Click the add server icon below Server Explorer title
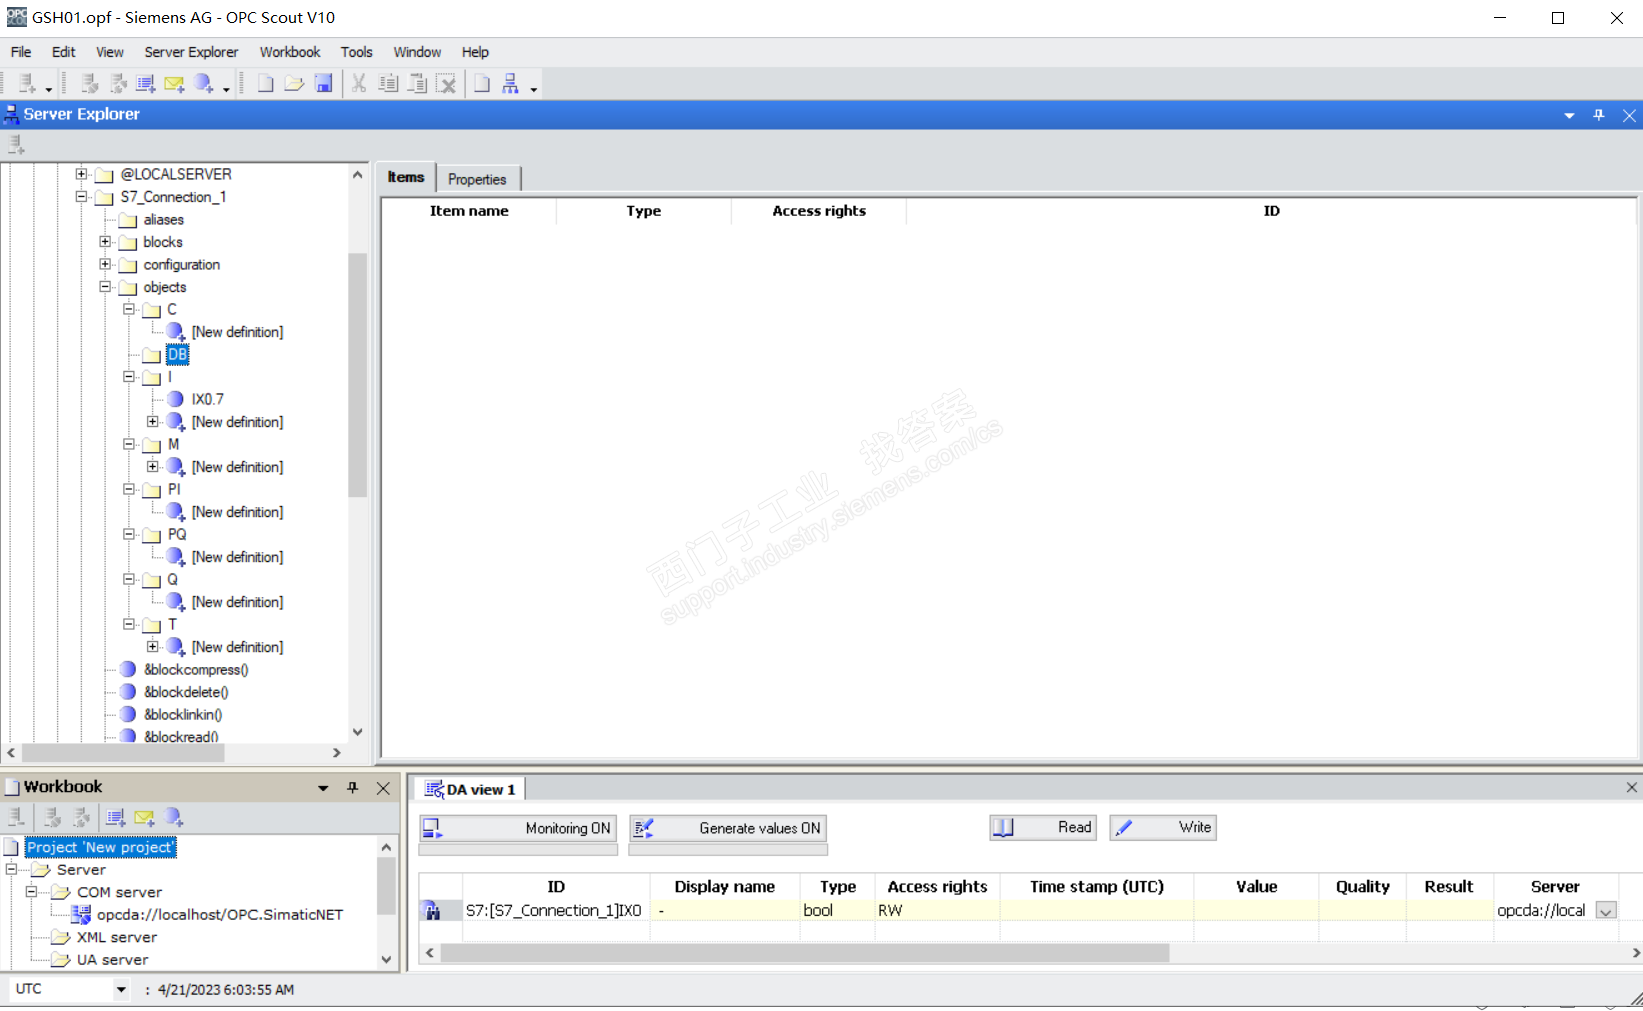 [16, 145]
